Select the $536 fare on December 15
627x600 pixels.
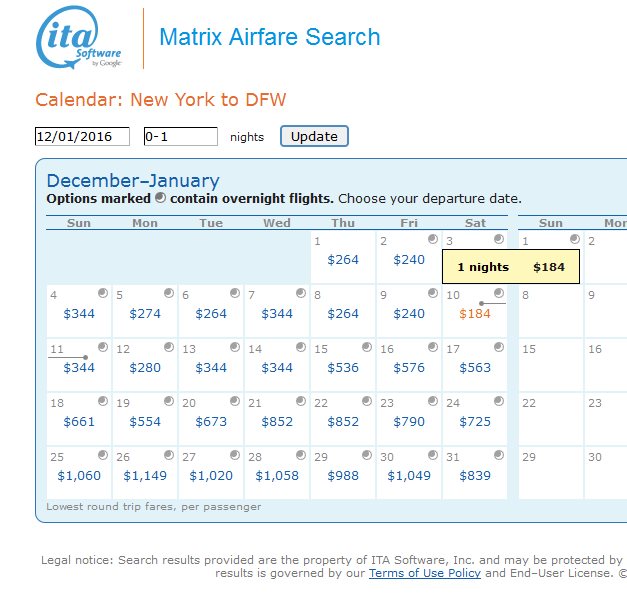click(343, 368)
